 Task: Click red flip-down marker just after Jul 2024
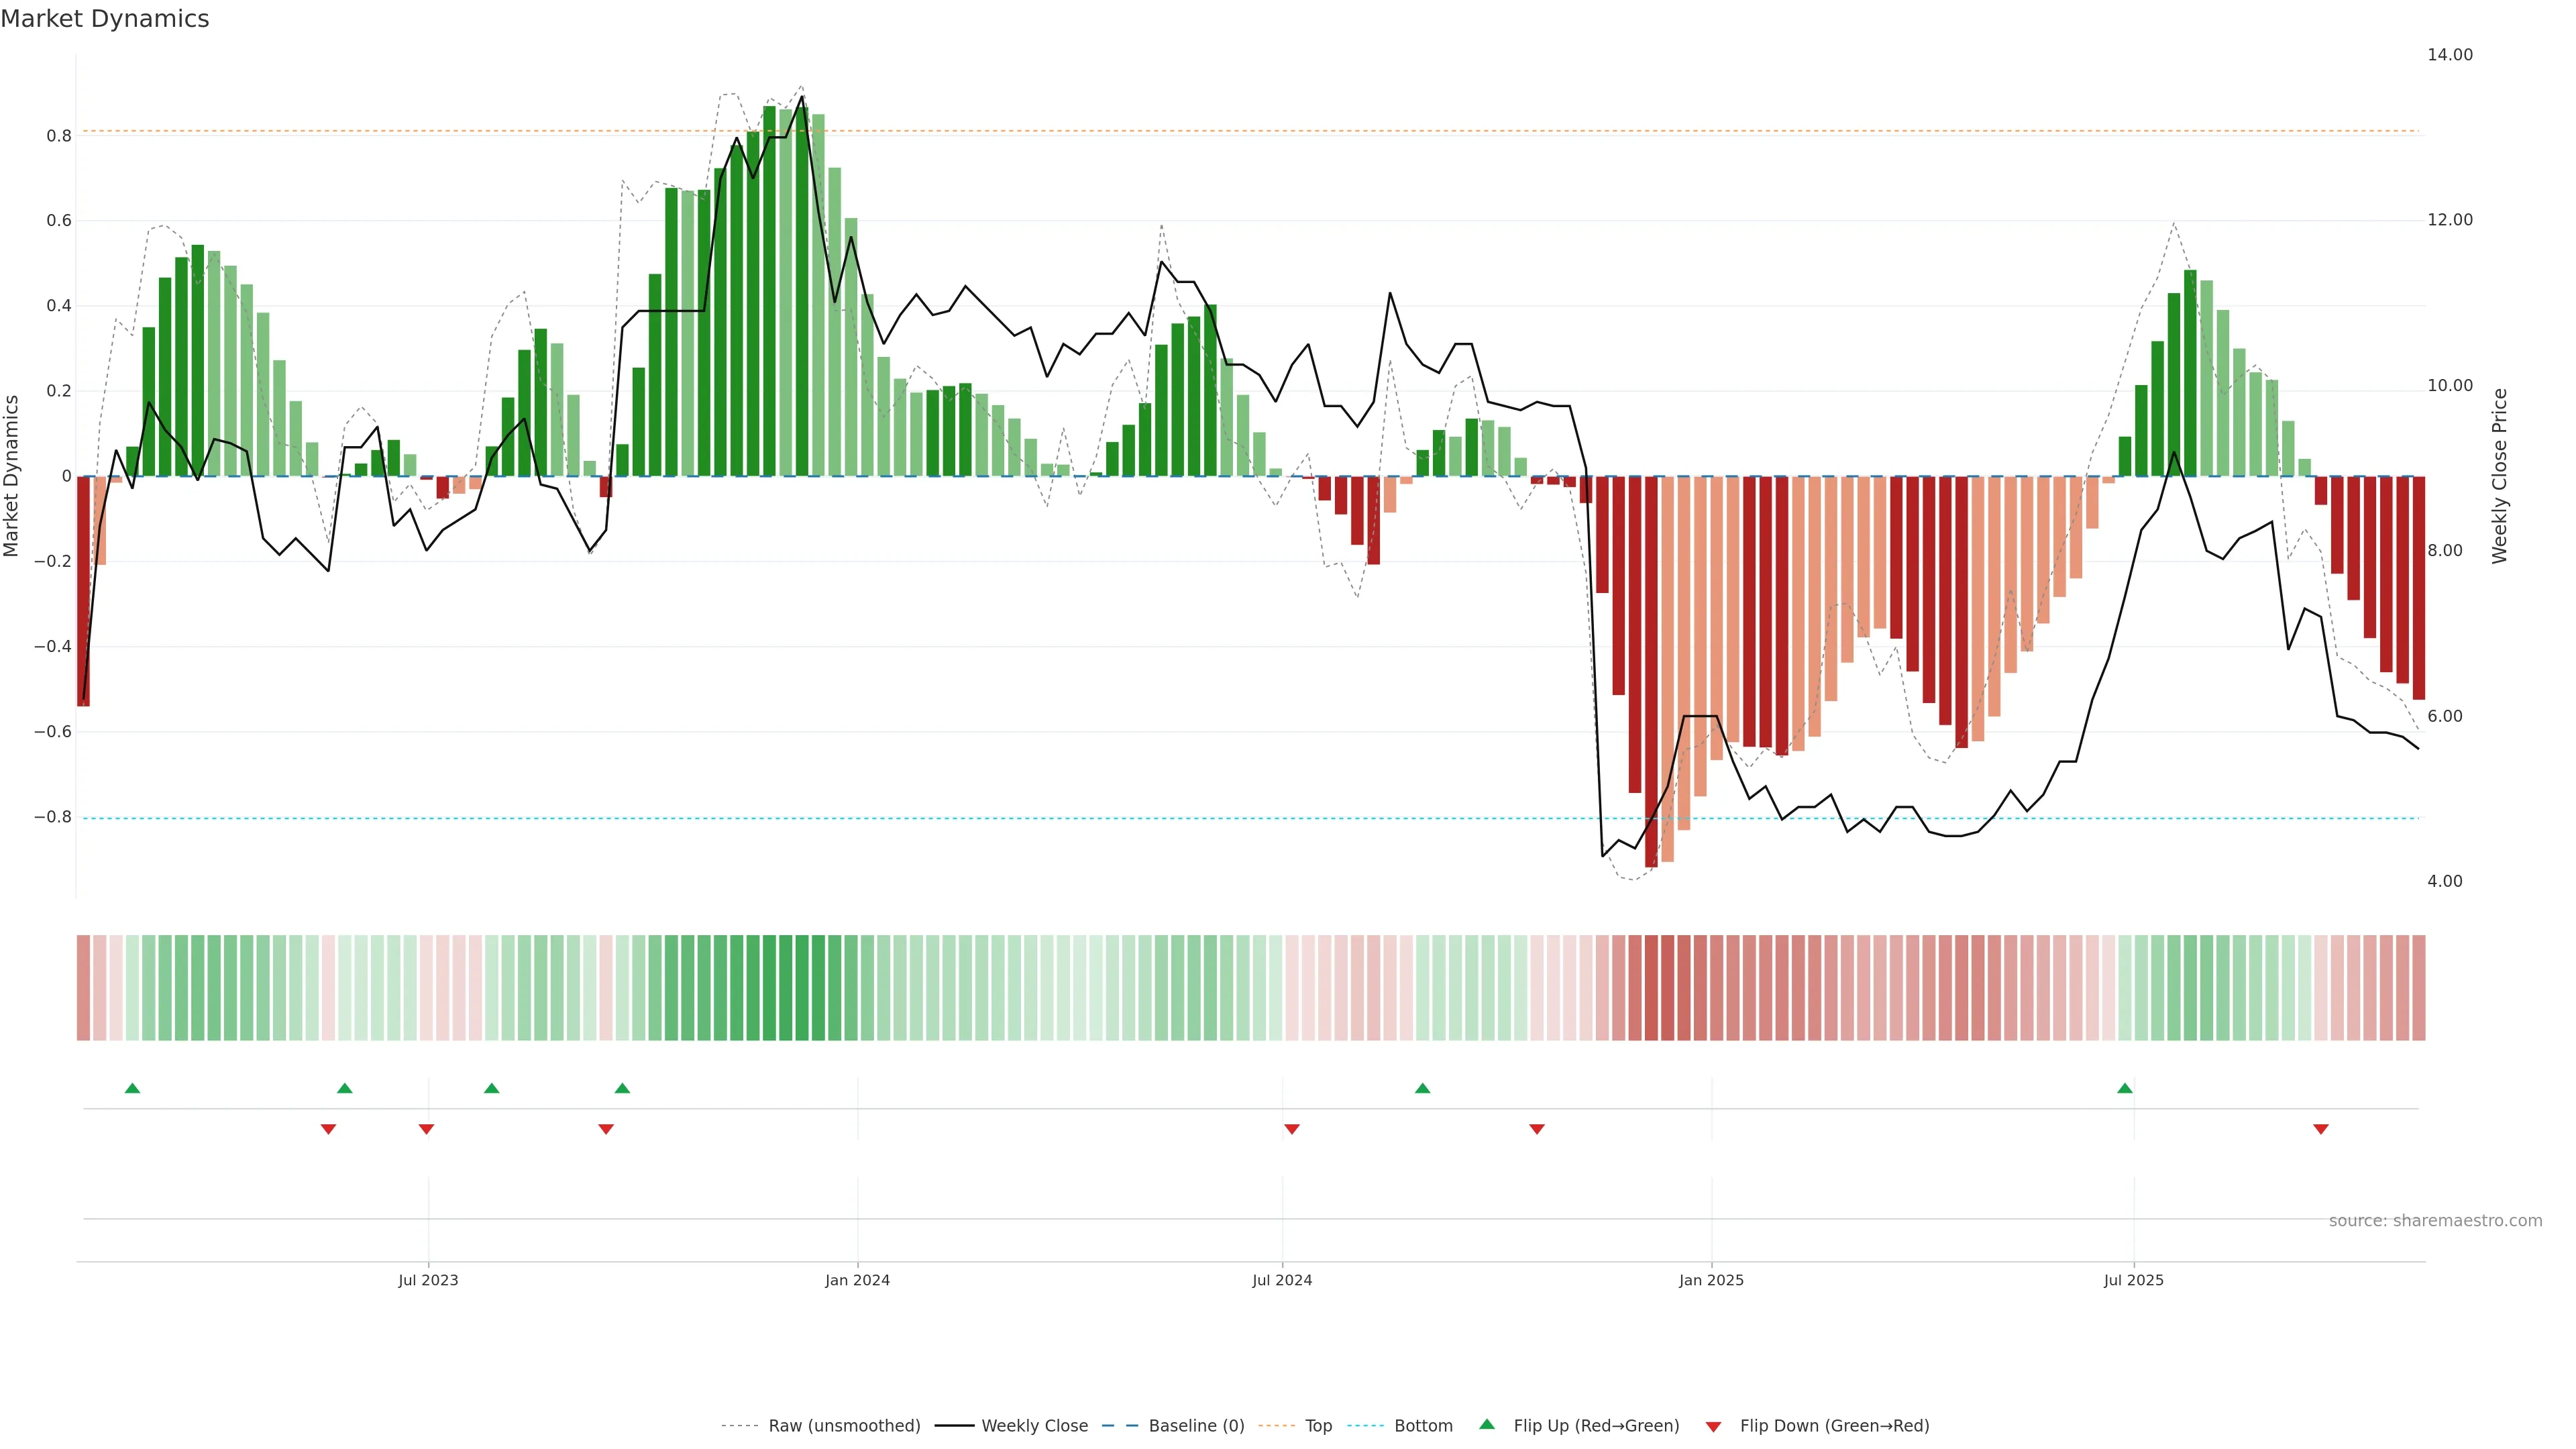point(1291,1129)
